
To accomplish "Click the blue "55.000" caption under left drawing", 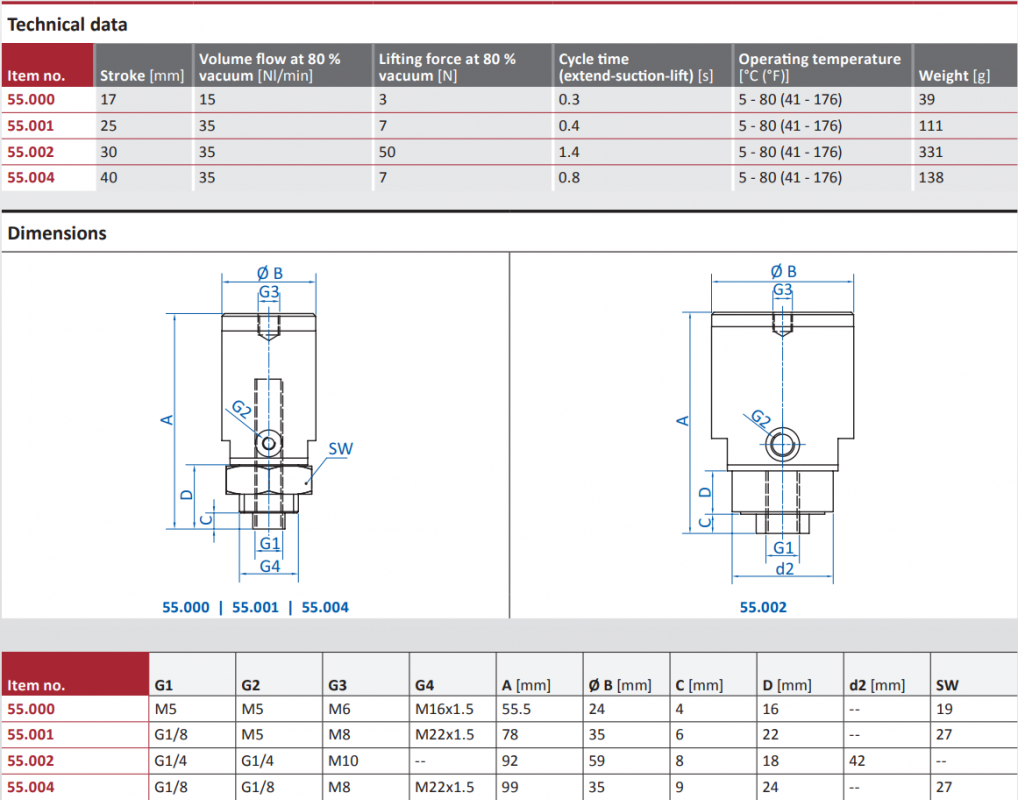I will click(186, 607).
